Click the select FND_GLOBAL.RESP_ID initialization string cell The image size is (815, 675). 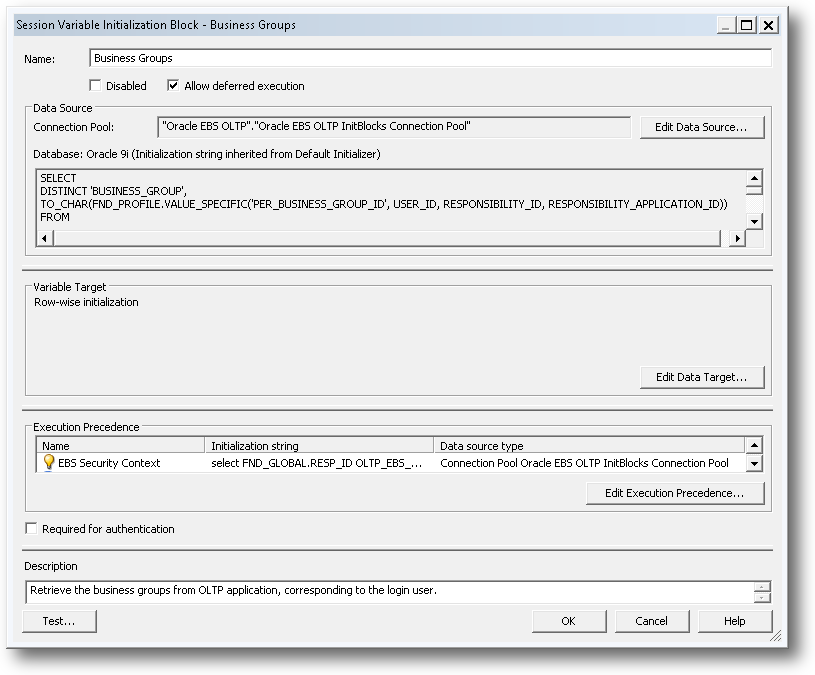(x=317, y=463)
